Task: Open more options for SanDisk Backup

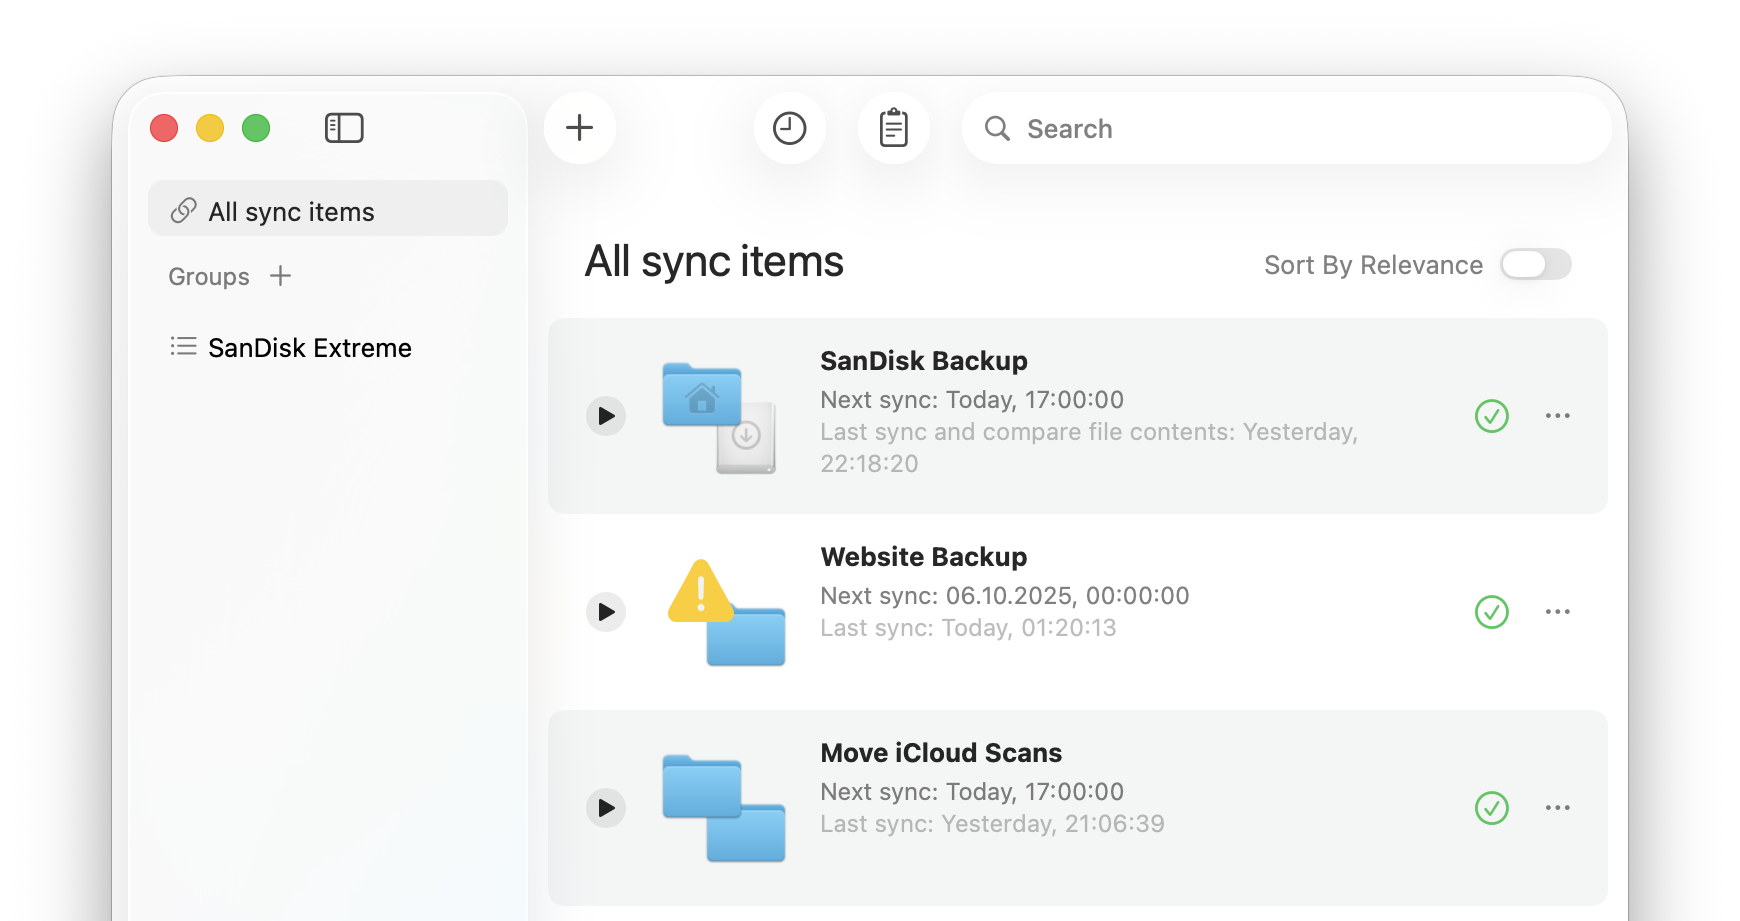Action: pyautogui.click(x=1557, y=416)
